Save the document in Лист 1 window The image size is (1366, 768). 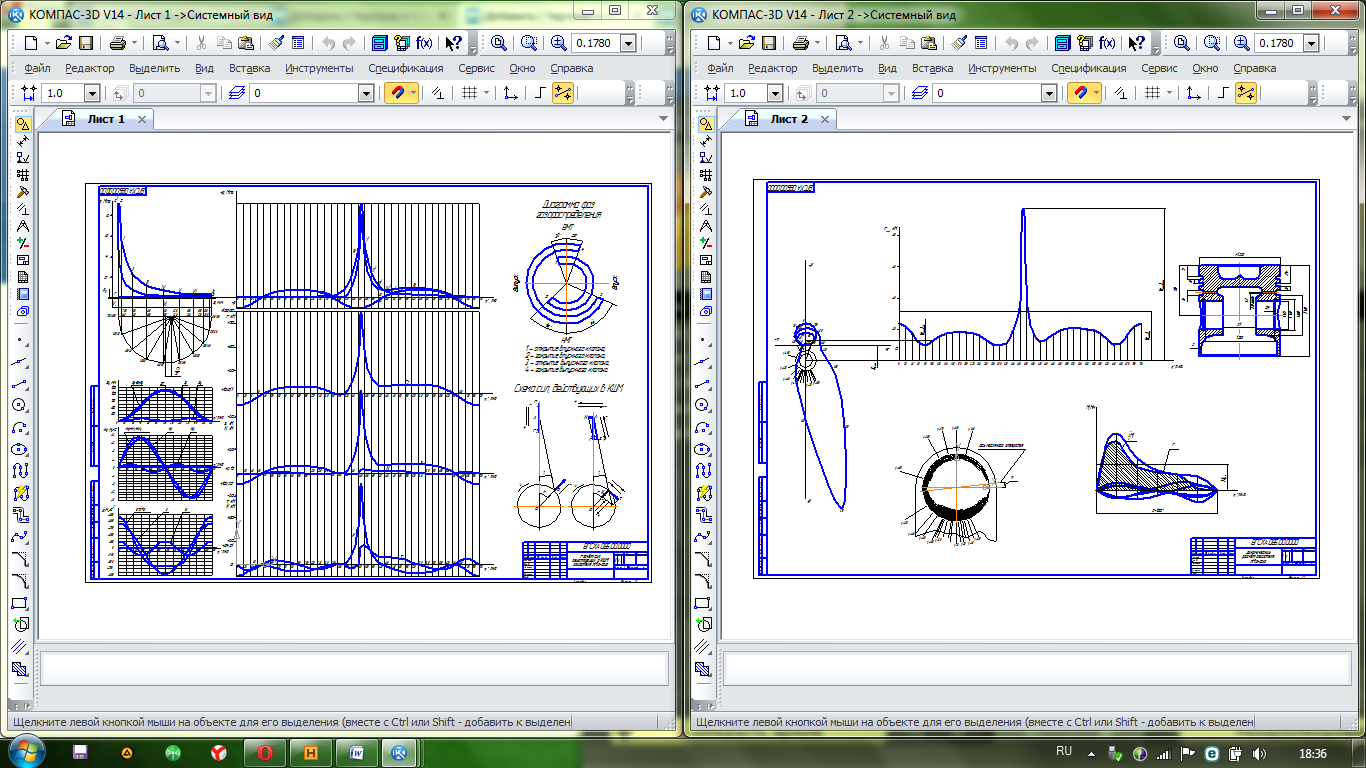tap(86, 43)
